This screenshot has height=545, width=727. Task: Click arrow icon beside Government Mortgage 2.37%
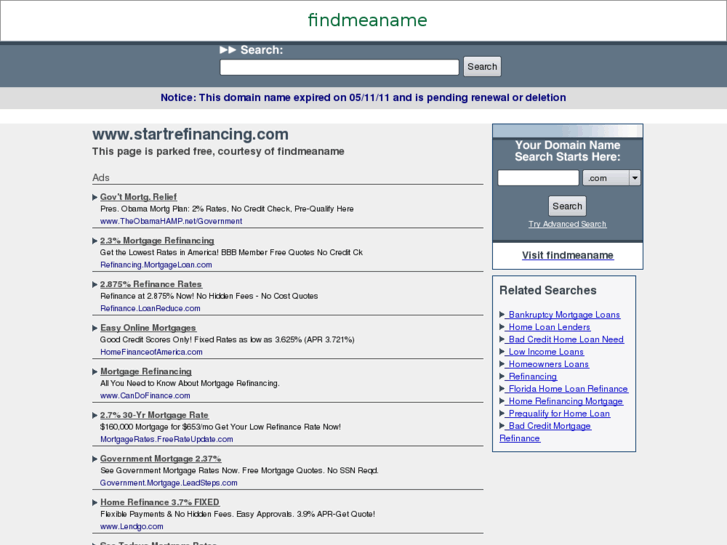tap(95, 459)
